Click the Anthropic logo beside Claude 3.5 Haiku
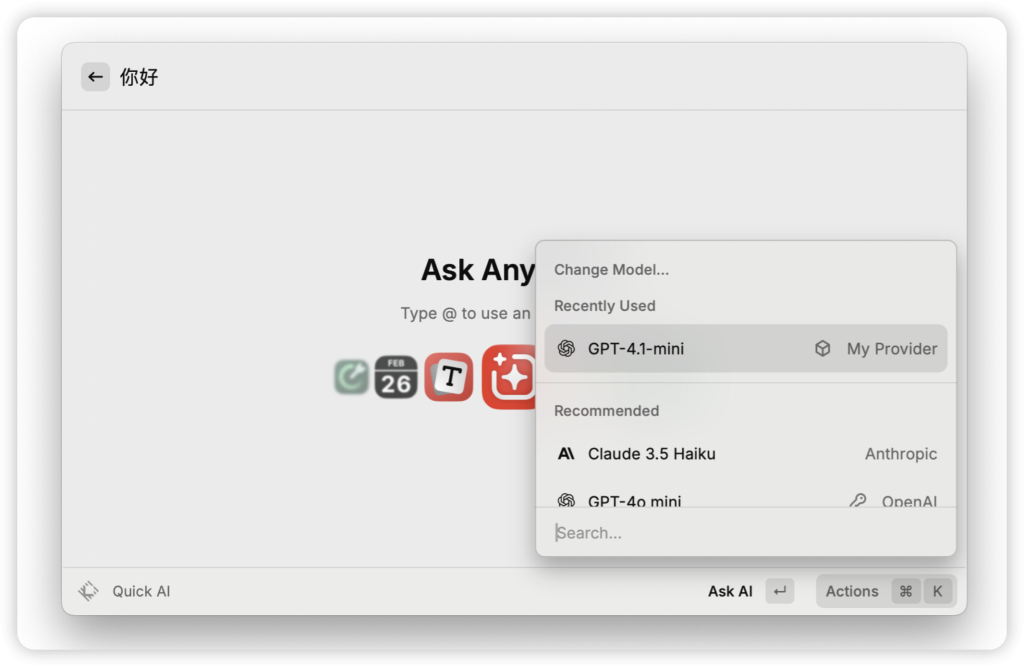The height and width of the screenshot is (667, 1024). coord(566,454)
